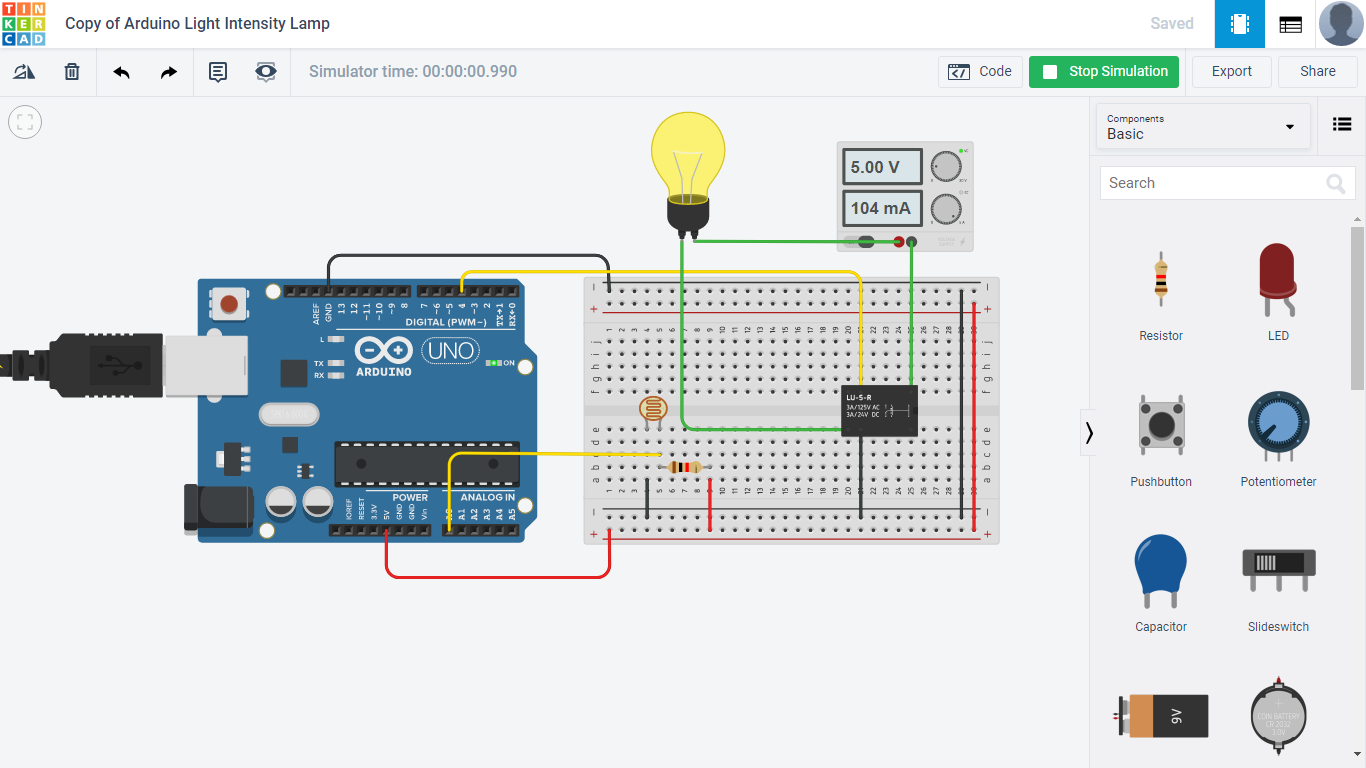Viewport: 1366px width, 768px height.
Task: Pick the Slideswitch component
Action: (x=1278, y=582)
